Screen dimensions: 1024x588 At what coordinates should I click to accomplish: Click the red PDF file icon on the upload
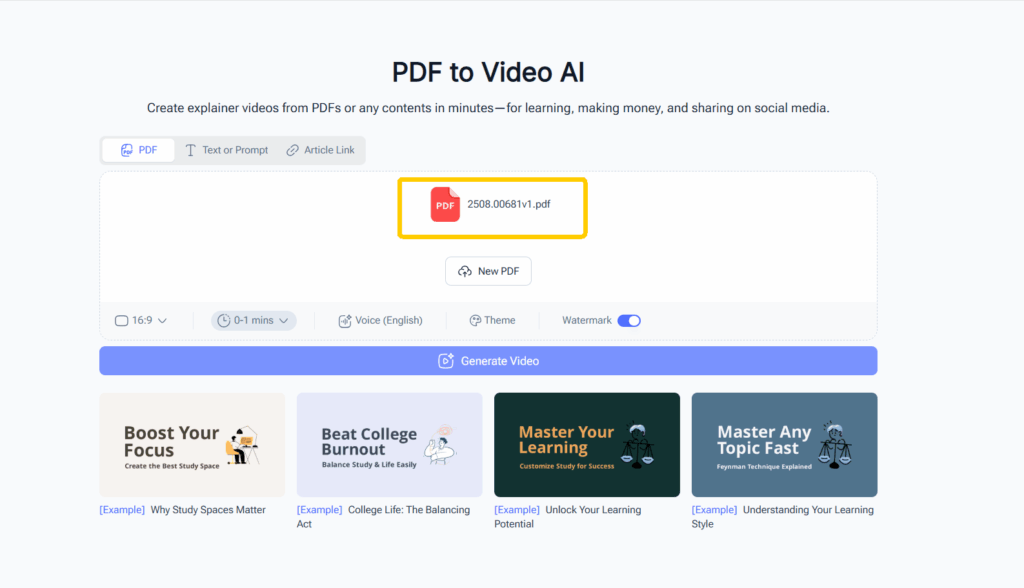coord(444,205)
